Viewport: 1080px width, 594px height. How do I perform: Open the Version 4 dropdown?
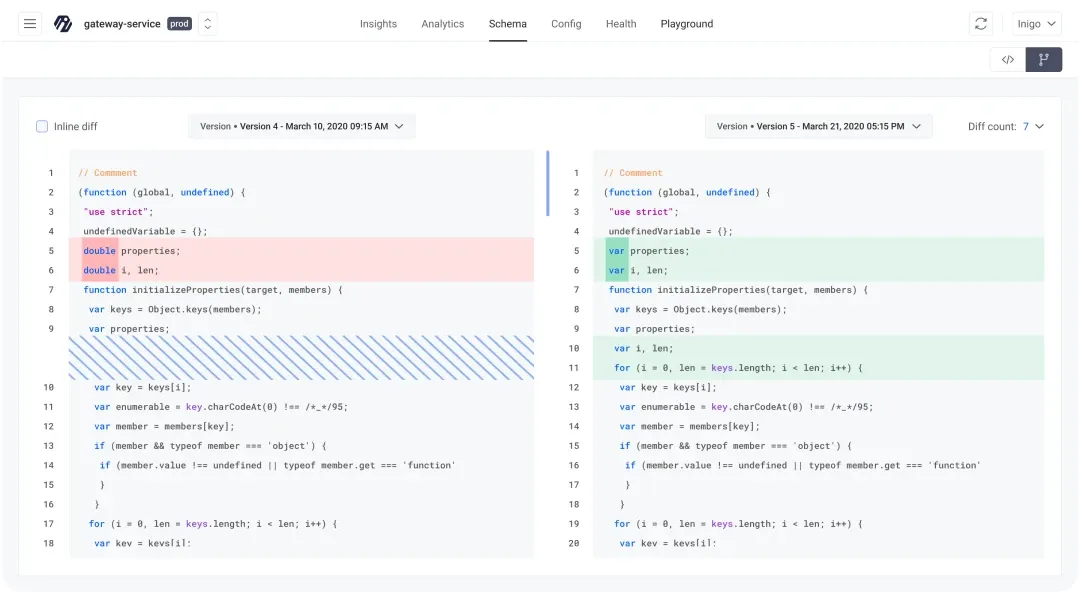(x=302, y=126)
